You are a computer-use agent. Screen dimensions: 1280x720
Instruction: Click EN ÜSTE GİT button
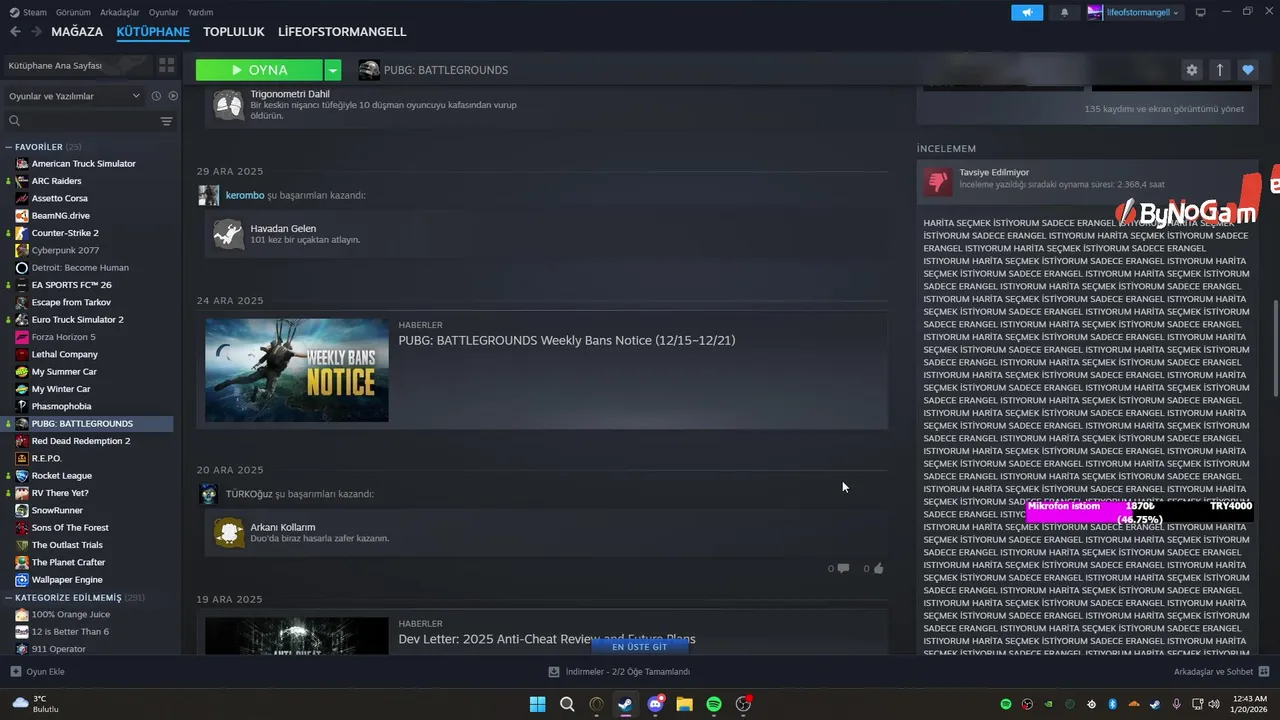pyautogui.click(x=639, y=647)
